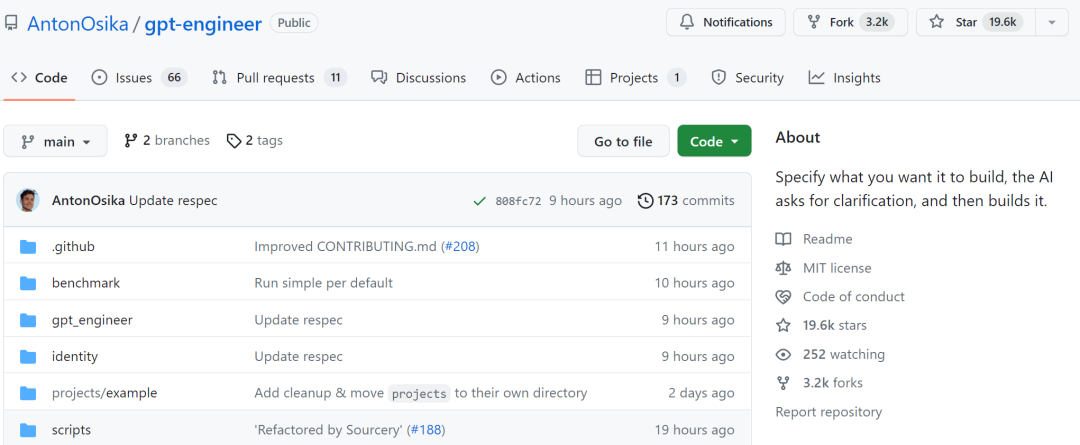Click the folder icon for scripts
Viewport: 1080px width, 445px height.
coord(28,430)
